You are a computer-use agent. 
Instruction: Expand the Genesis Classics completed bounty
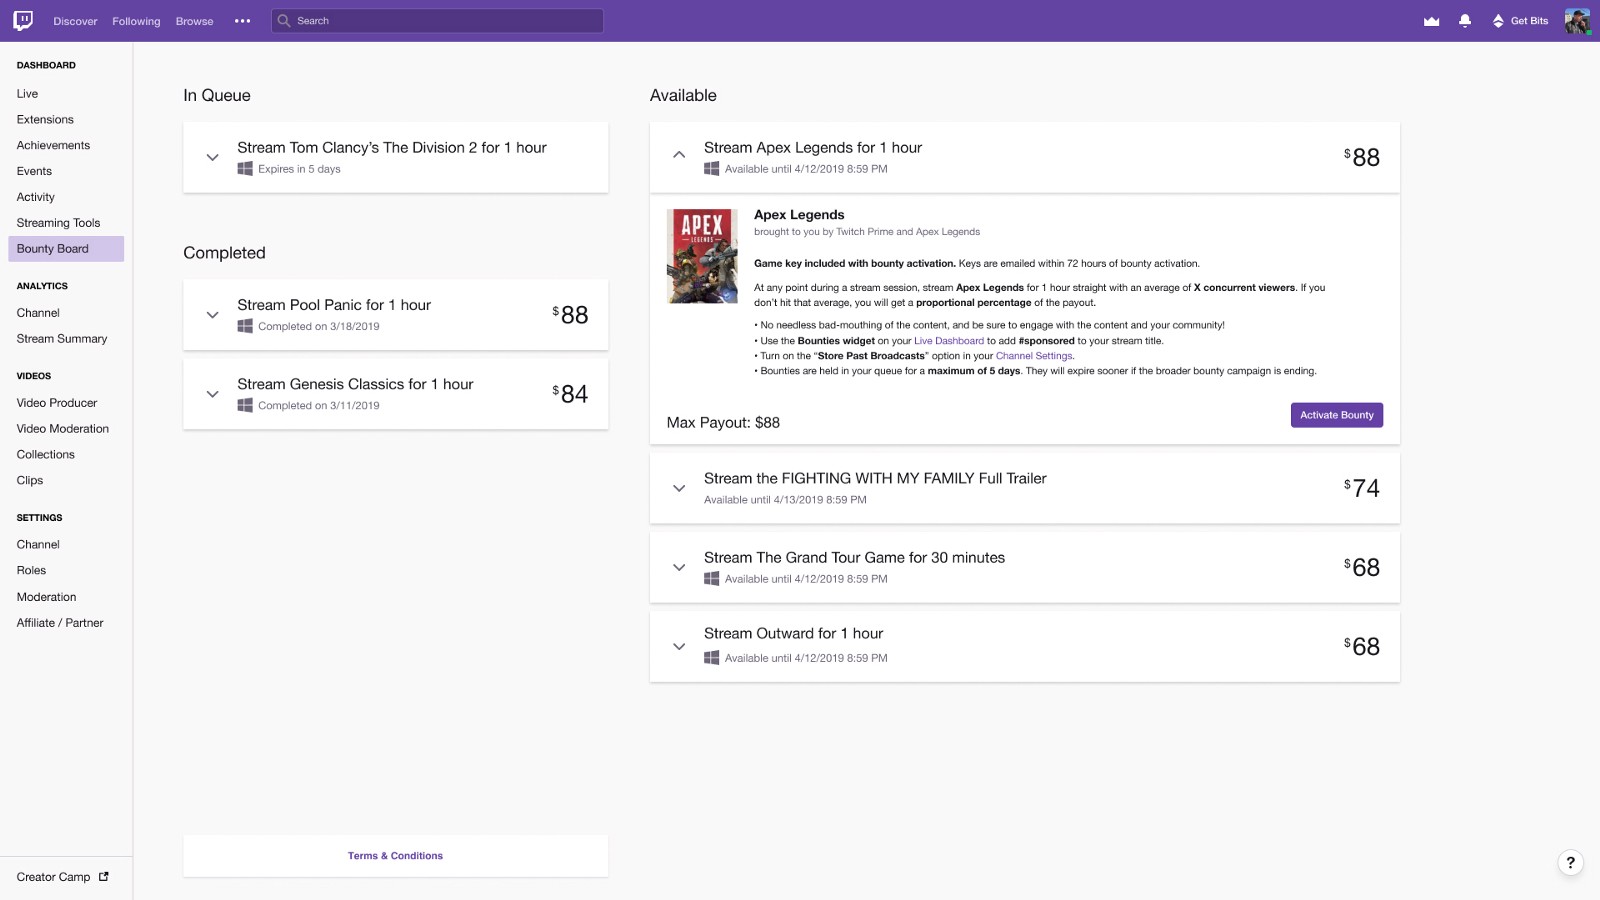coord(212,394)
